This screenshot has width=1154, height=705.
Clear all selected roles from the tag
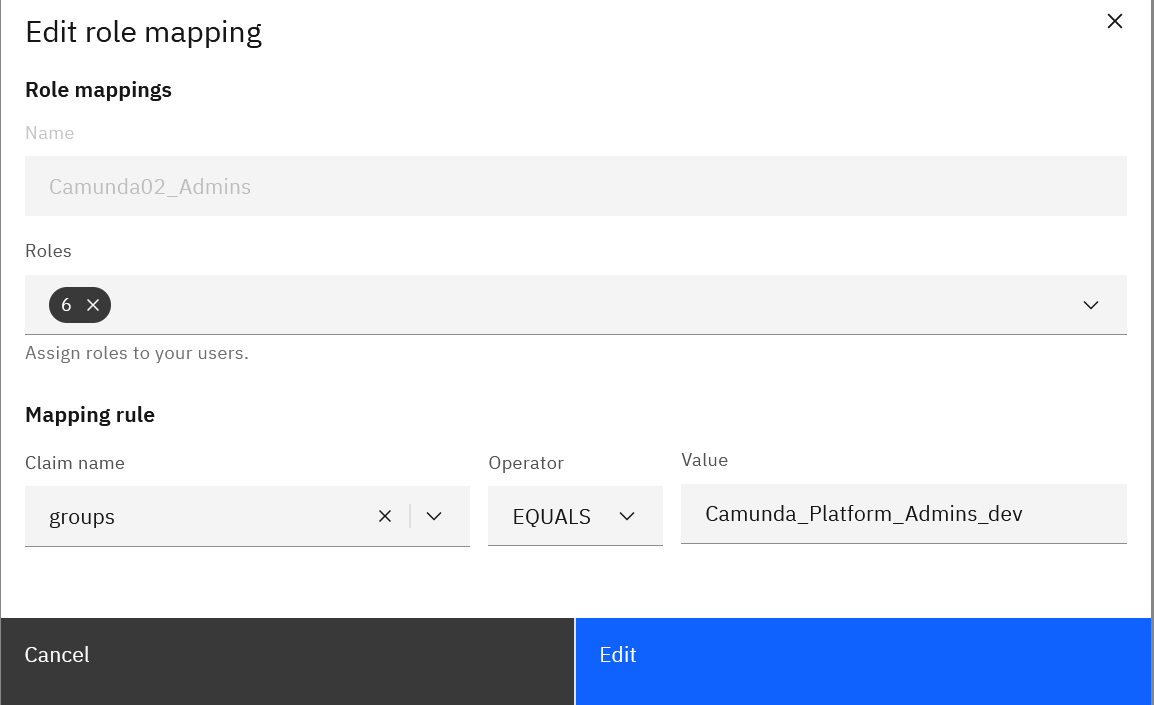point(93,305)
